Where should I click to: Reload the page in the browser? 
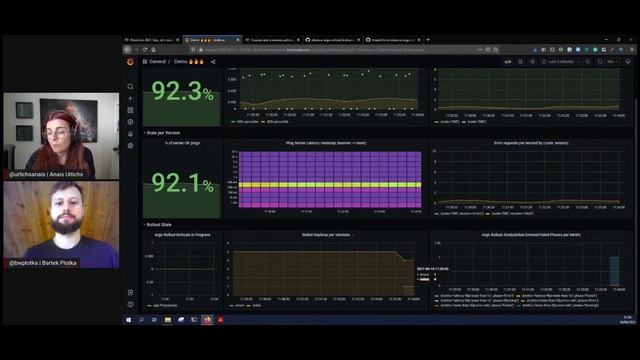(144, 50)
